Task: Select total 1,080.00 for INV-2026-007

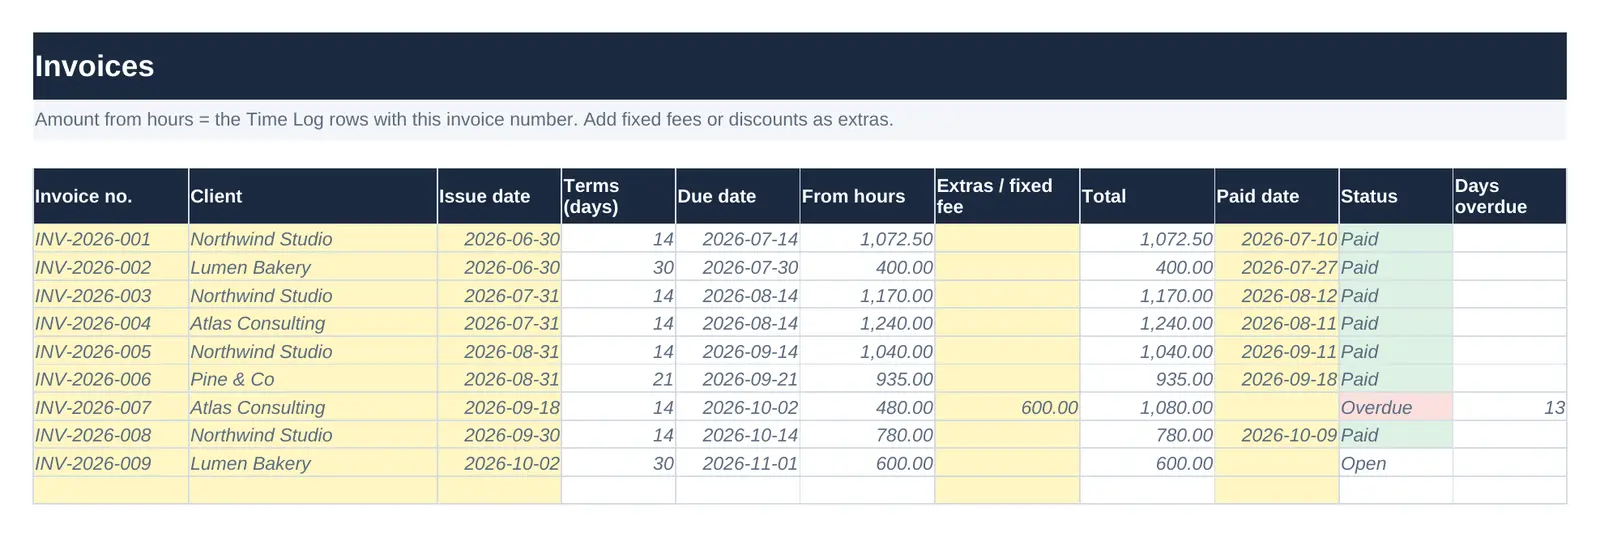Action: 1147,407
